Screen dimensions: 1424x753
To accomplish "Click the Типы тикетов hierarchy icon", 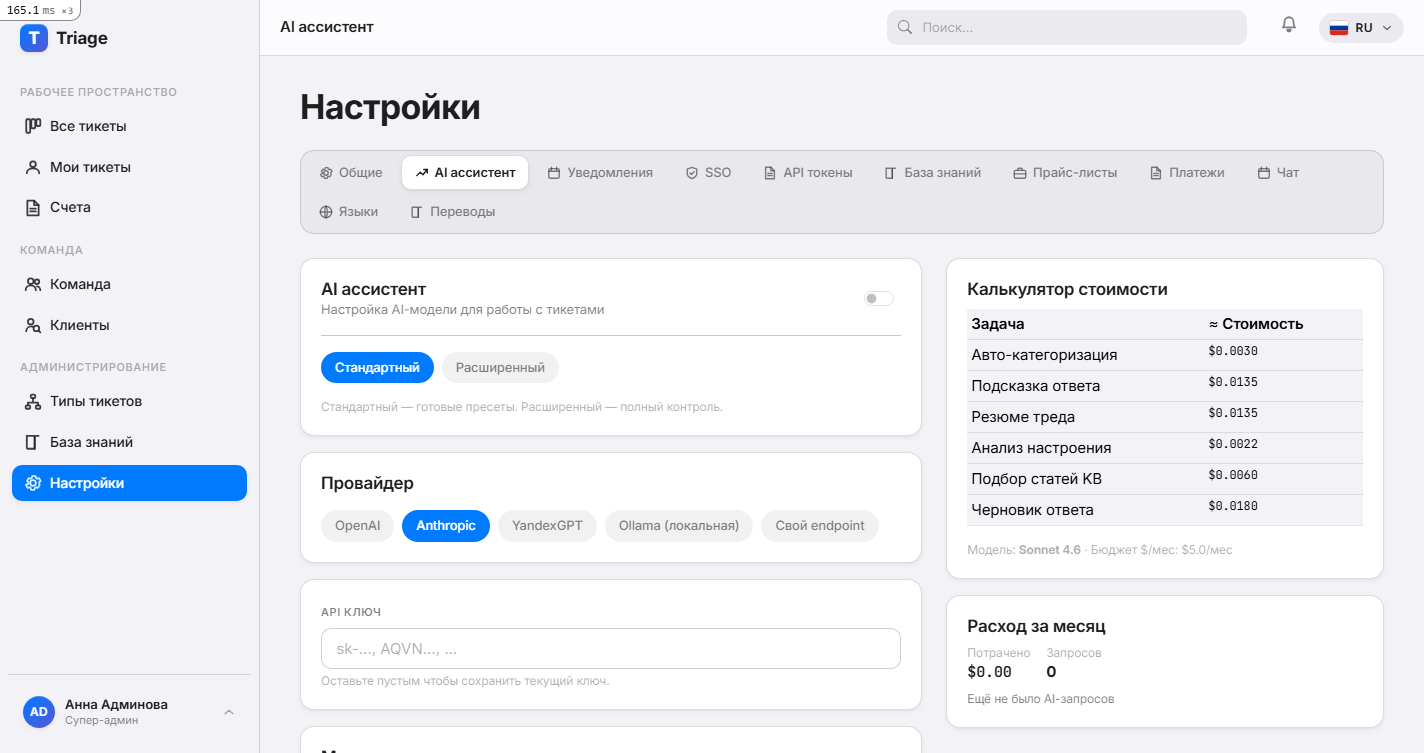I will [x=33, y=401].
